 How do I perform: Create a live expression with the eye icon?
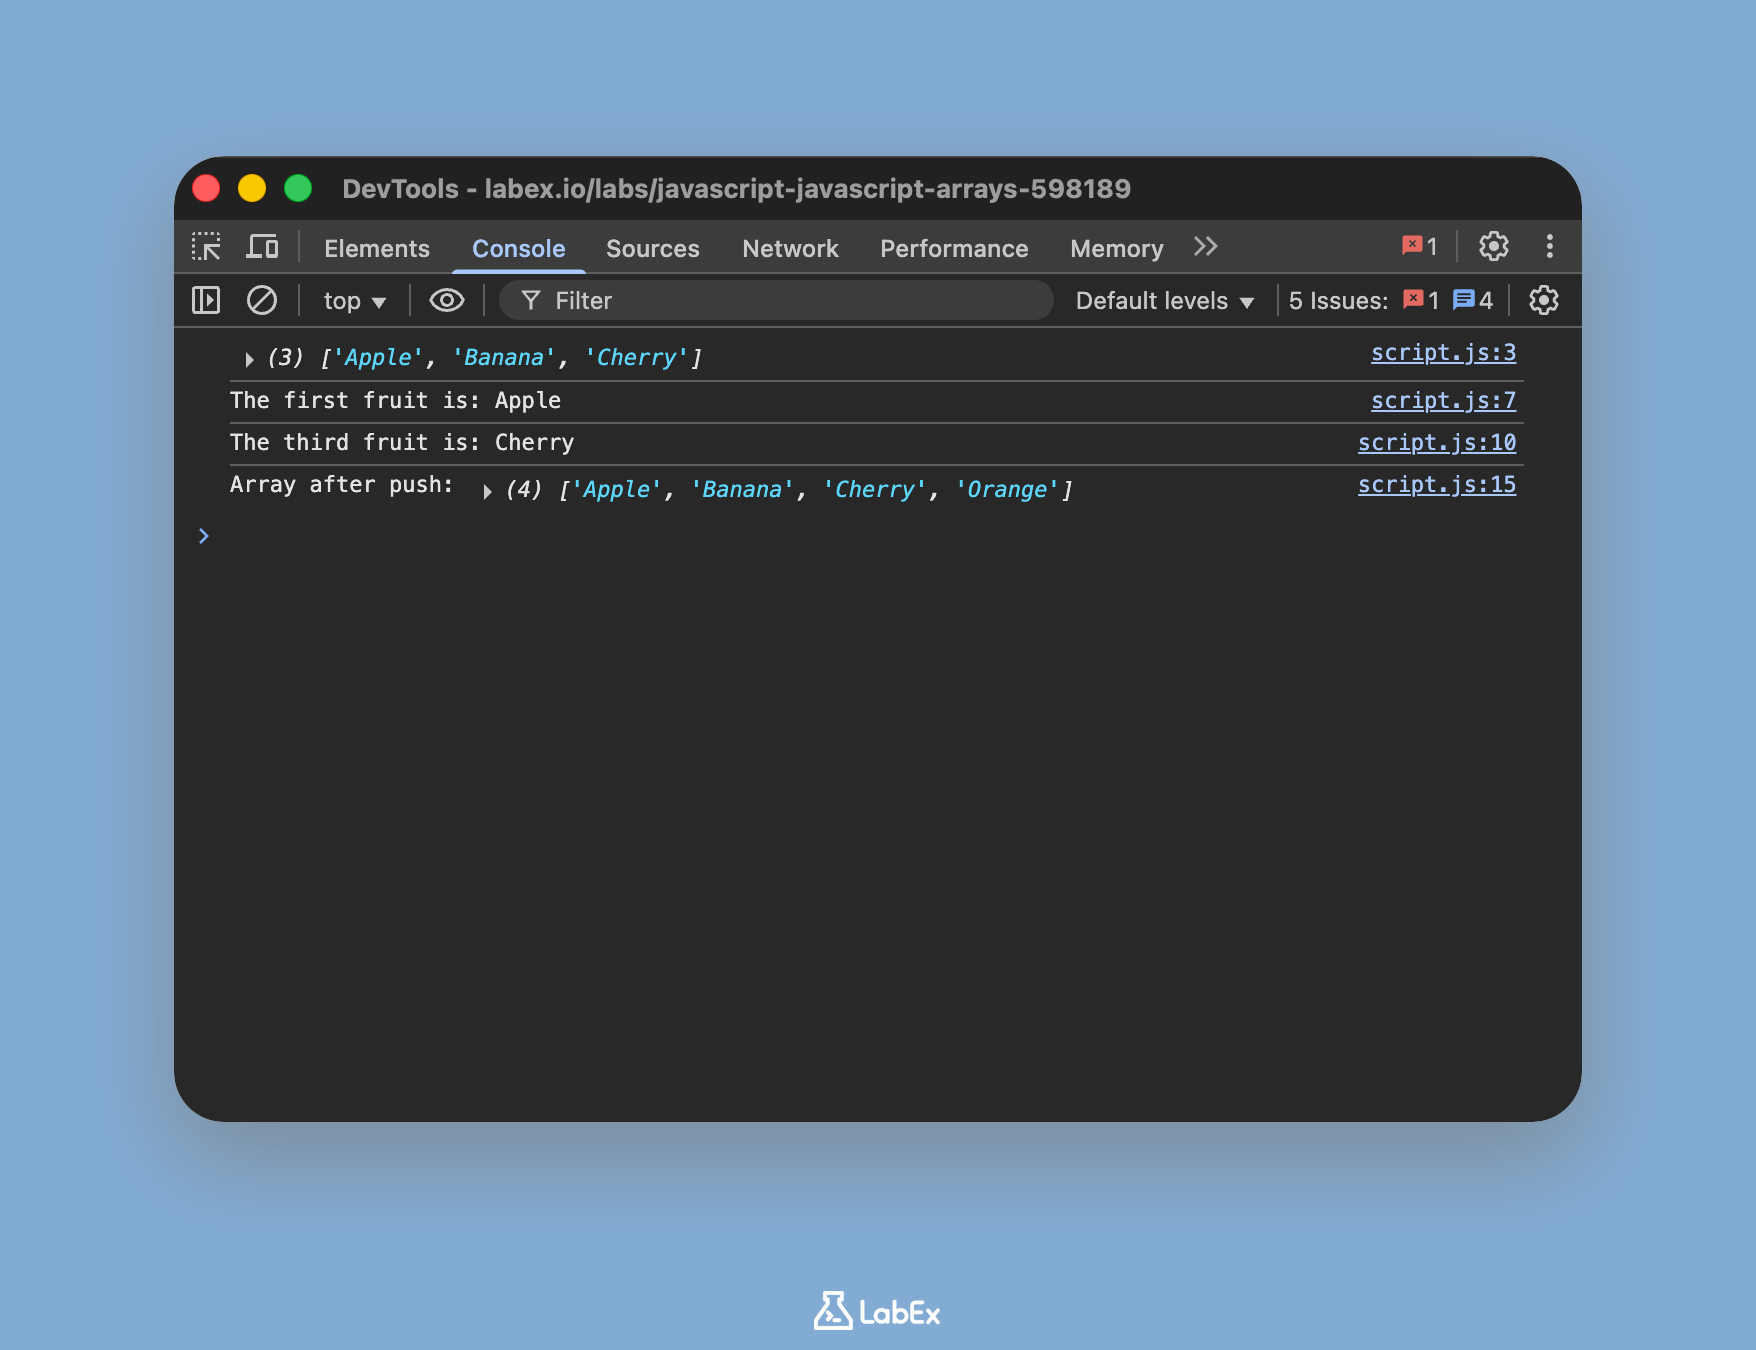pos(447,300)
